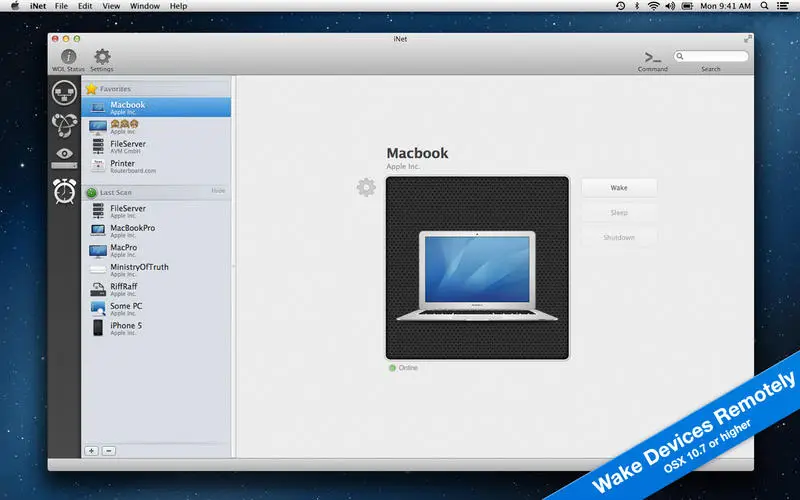Viewport: 800px width, 500px height.
Task: Click the battery menu bar icon
Action: click(x=687, y=6)
